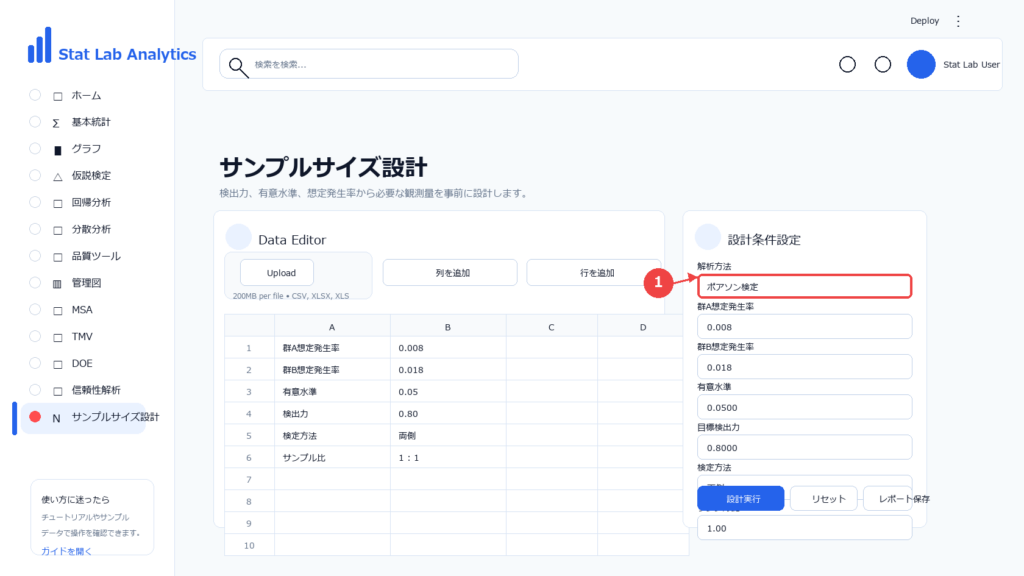Viewport: 1024px width, 576px height.
Task: Click the Deploy button
Action: click(x=924, y=21)
